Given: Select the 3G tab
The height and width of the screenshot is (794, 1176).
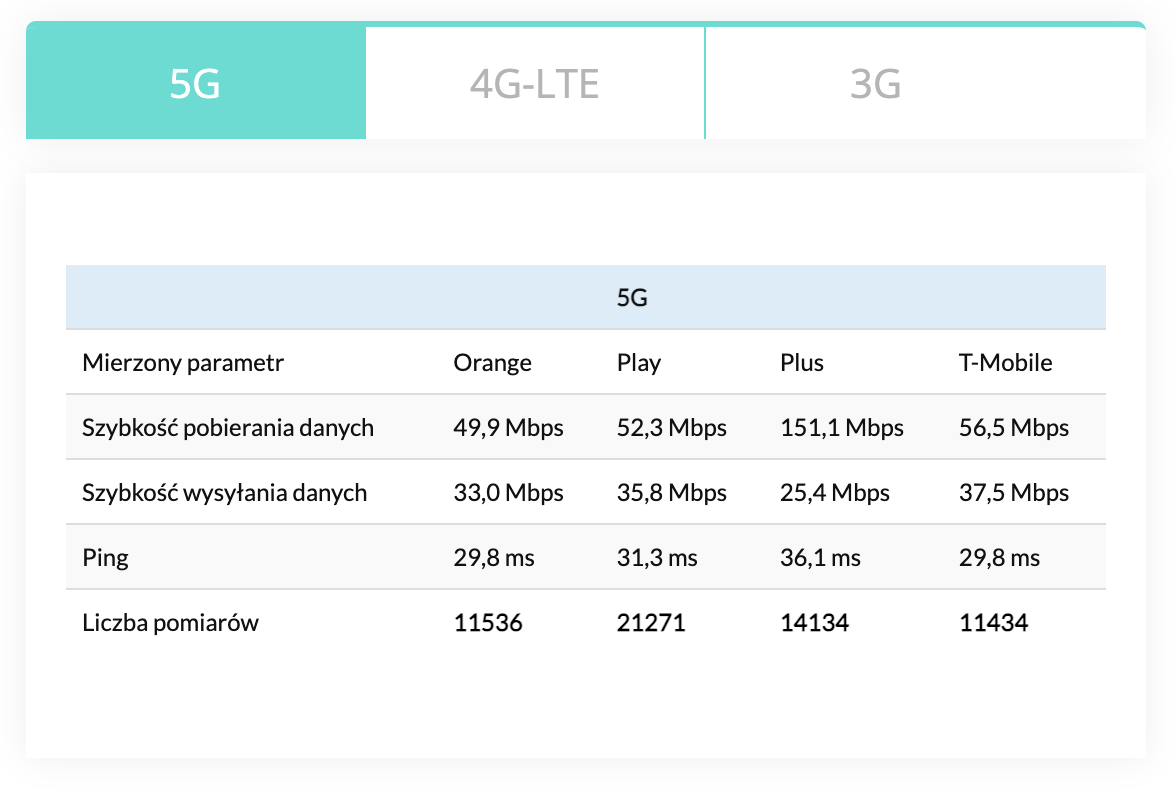Looking at the screenshot, I should click(x=875, y=84).
